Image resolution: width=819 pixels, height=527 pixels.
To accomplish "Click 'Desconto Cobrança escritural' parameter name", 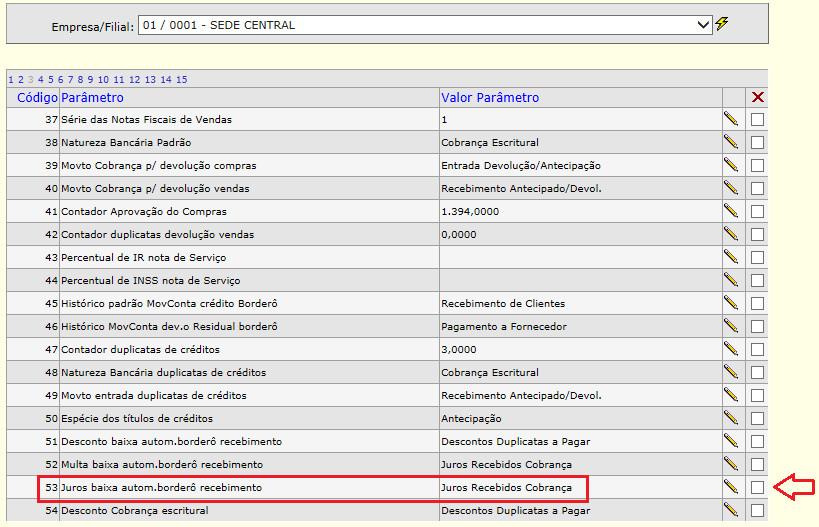I will [x=135, y=510].
